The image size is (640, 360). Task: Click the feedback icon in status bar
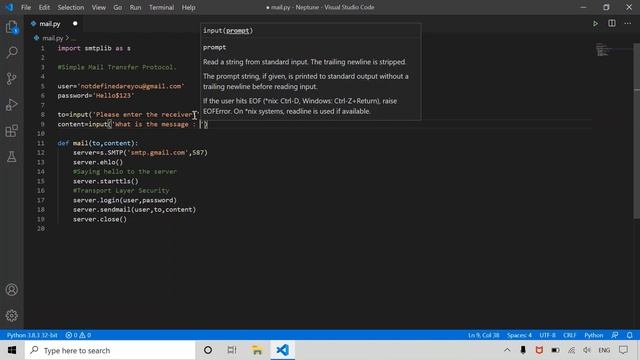(615, 335)
